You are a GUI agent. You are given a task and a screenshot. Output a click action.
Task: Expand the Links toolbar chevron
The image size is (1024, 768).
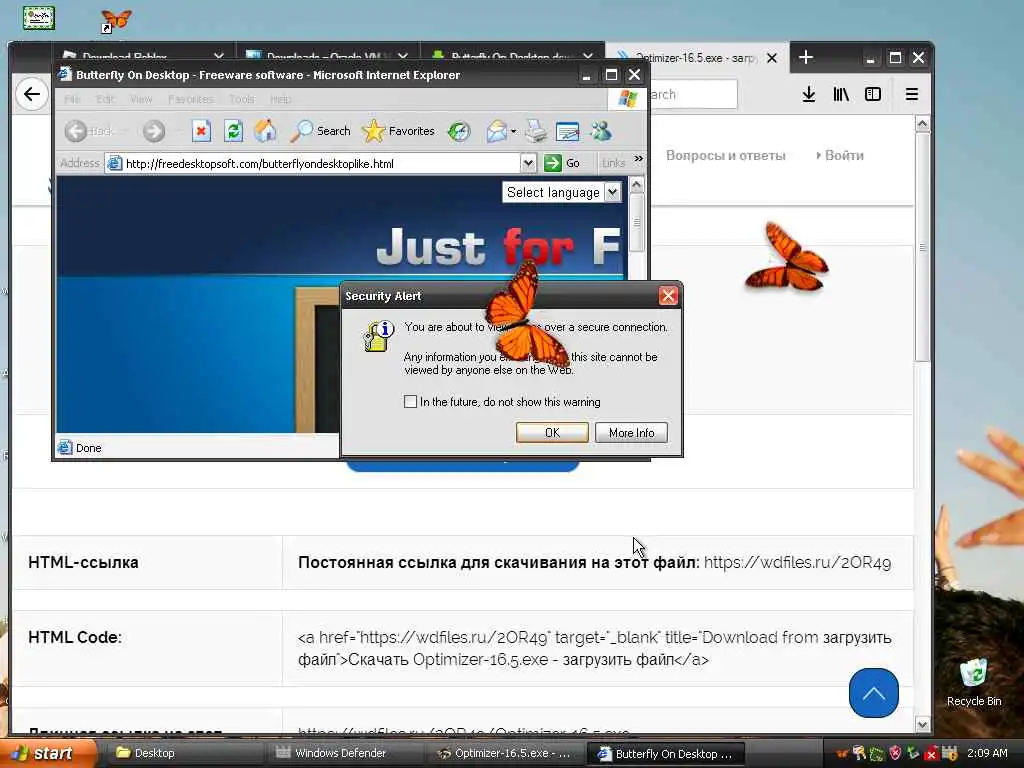639,159
